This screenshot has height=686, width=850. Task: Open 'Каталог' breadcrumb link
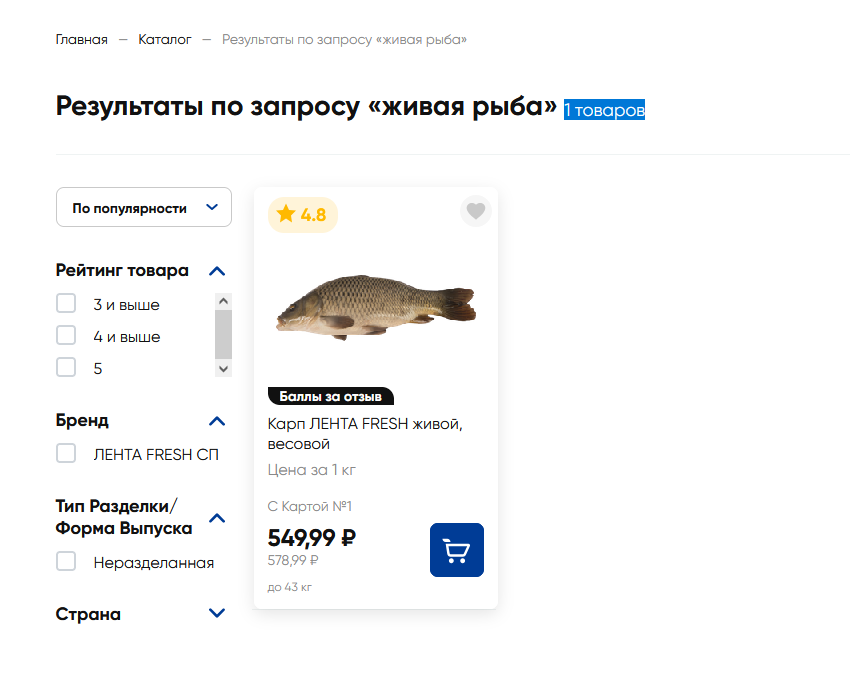[x=165, y=40]
